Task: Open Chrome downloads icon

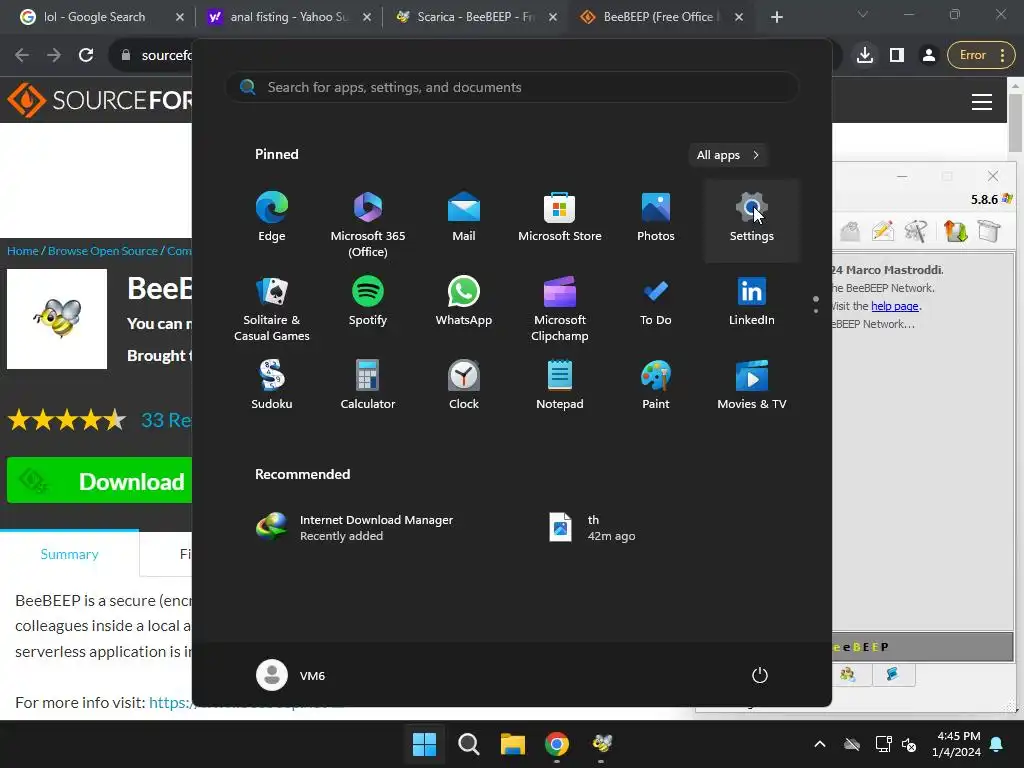Action: click(865, 56)
